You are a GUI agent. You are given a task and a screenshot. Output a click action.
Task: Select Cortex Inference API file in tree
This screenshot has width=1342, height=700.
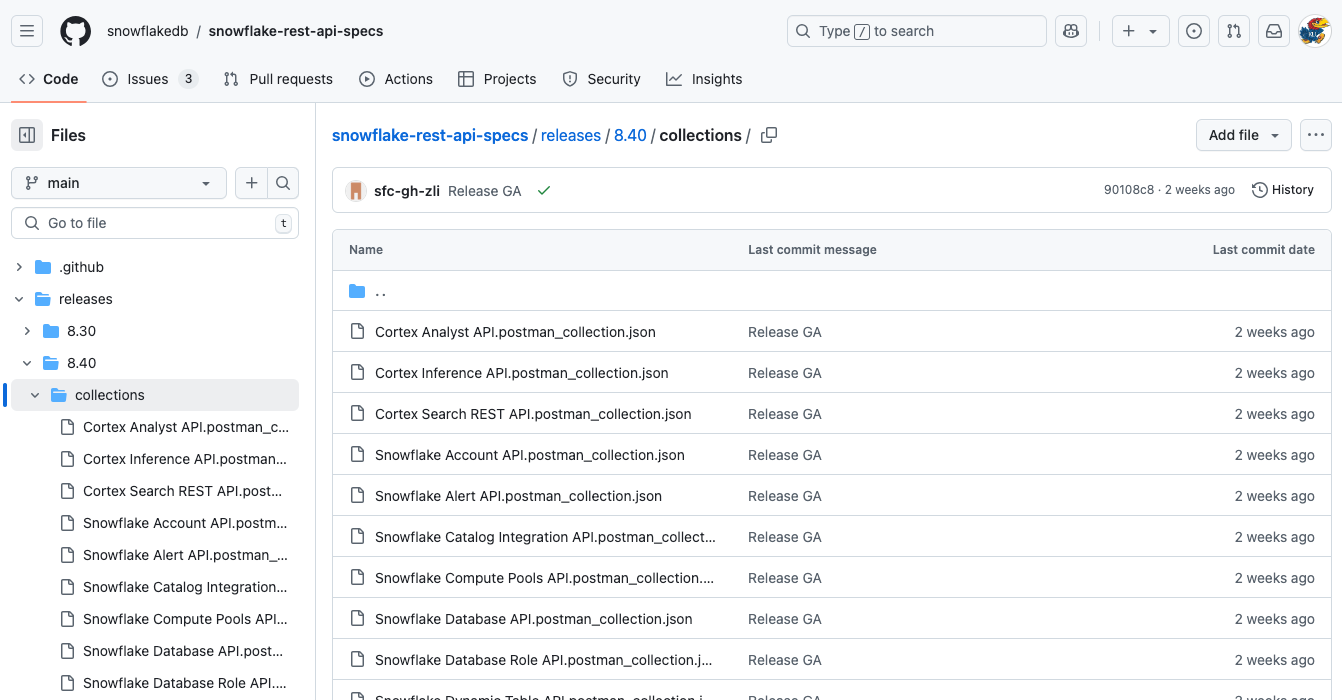click(x=185, y=459)
